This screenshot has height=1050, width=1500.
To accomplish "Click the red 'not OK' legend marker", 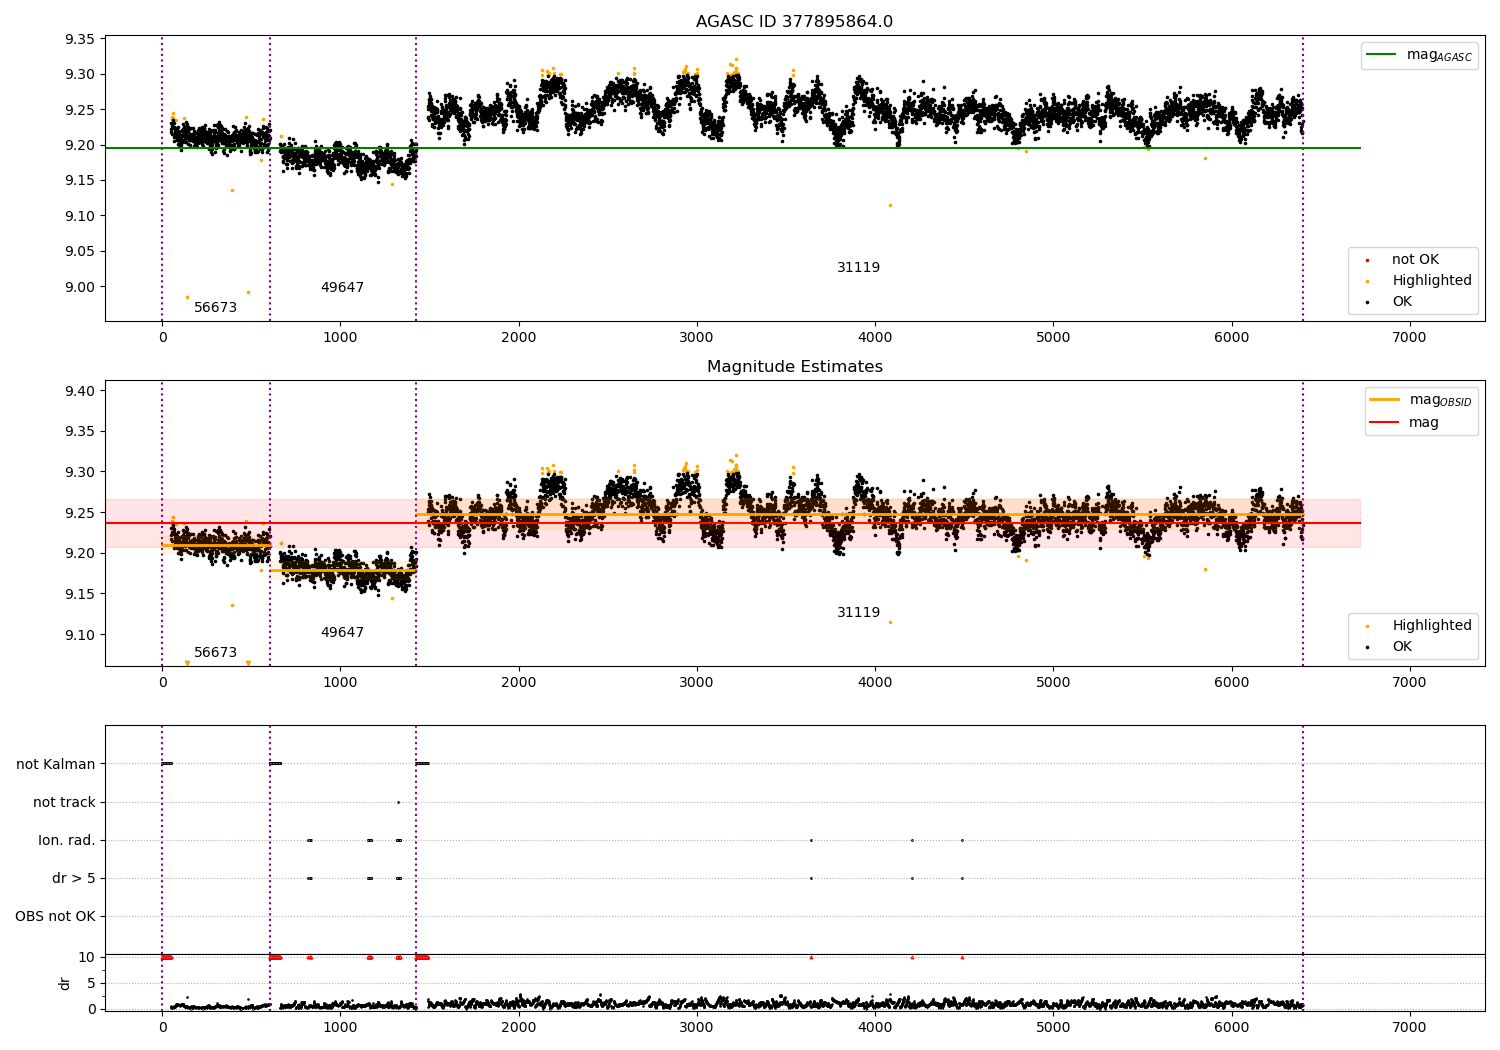I will (1367, 260).
